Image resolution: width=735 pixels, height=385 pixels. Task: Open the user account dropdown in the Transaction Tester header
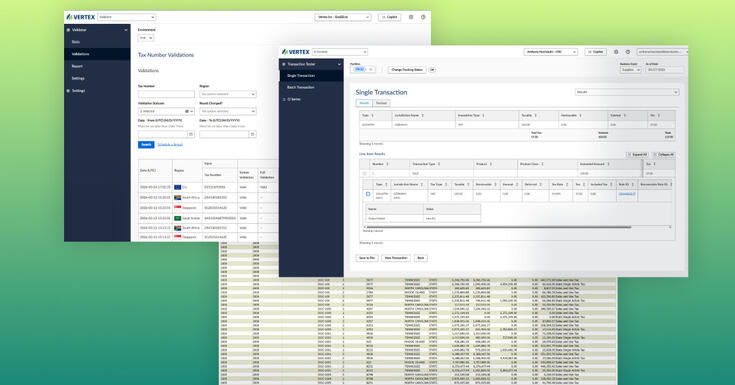coord(662,52)
